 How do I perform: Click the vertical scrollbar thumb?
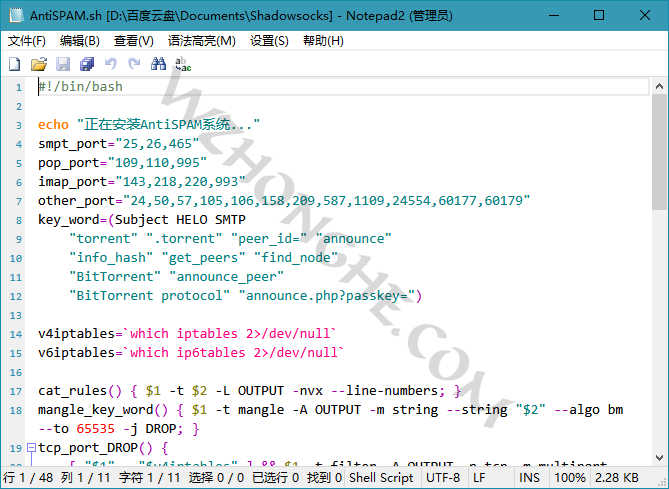pos(659,152)
